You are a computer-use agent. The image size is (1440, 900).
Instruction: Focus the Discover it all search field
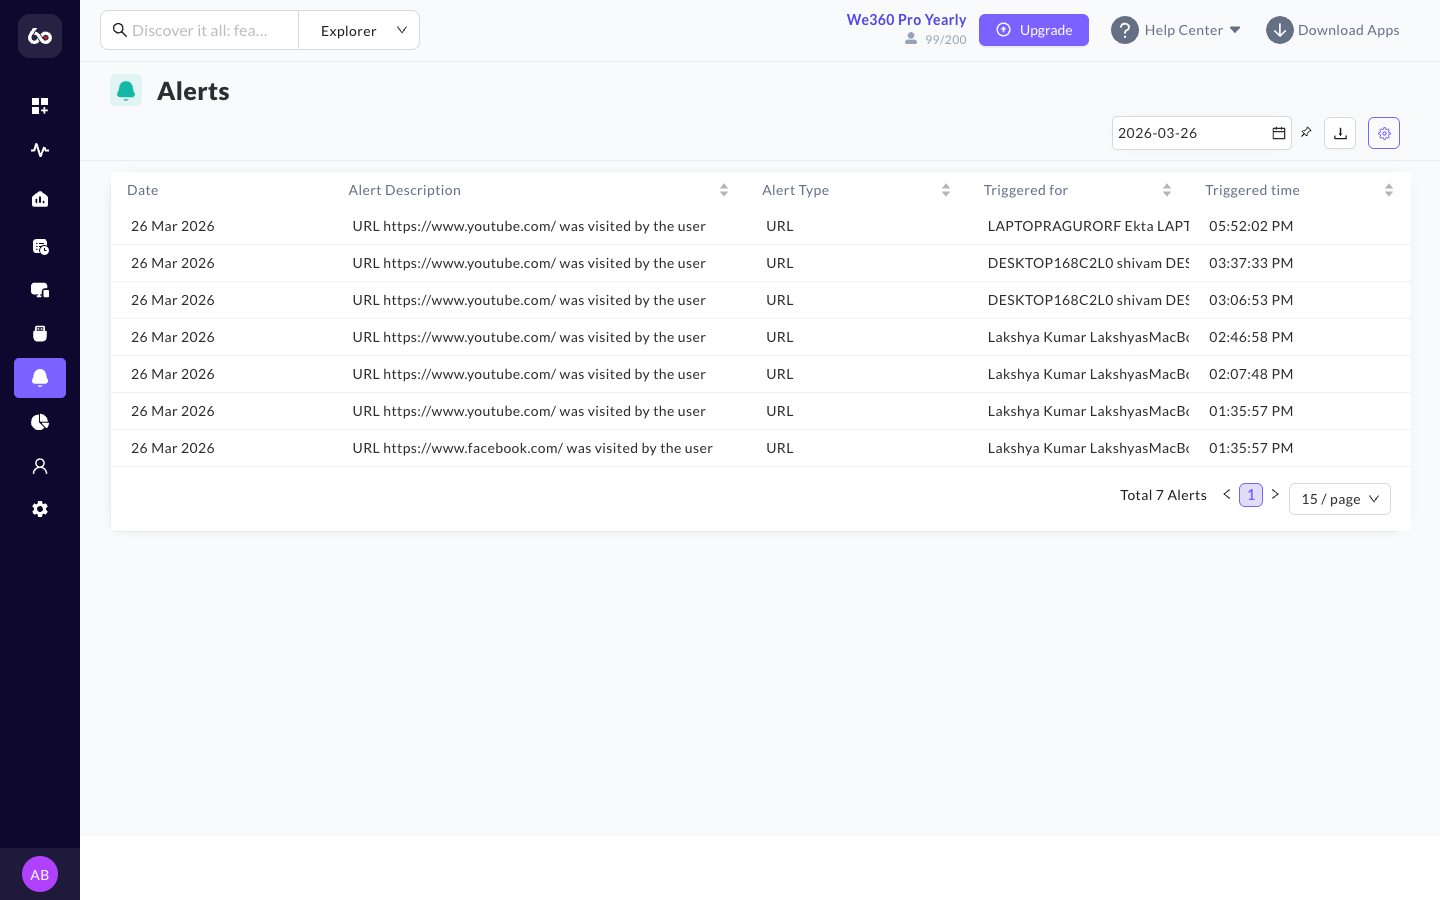pos(200,30)
